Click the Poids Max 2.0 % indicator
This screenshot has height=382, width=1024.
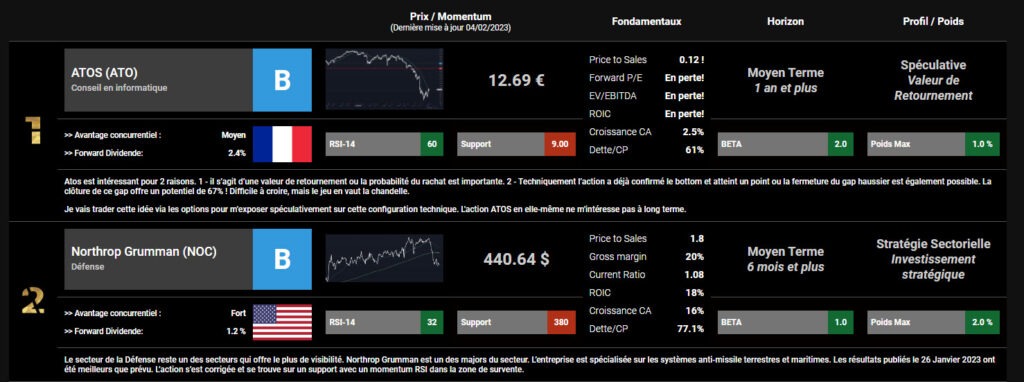click(933, 322)
